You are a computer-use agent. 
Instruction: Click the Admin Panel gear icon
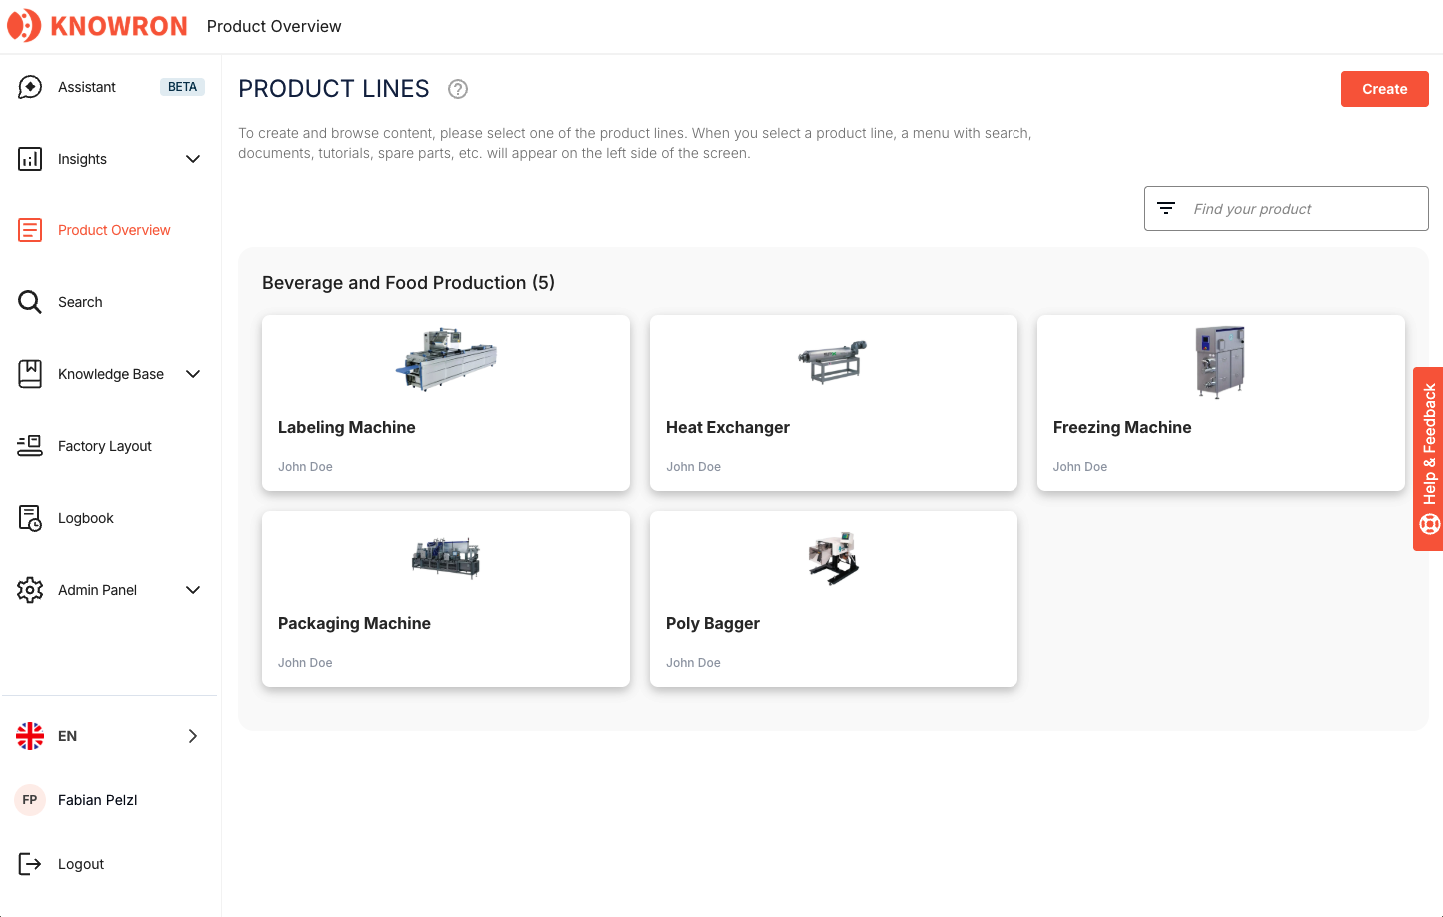point(30,590)
